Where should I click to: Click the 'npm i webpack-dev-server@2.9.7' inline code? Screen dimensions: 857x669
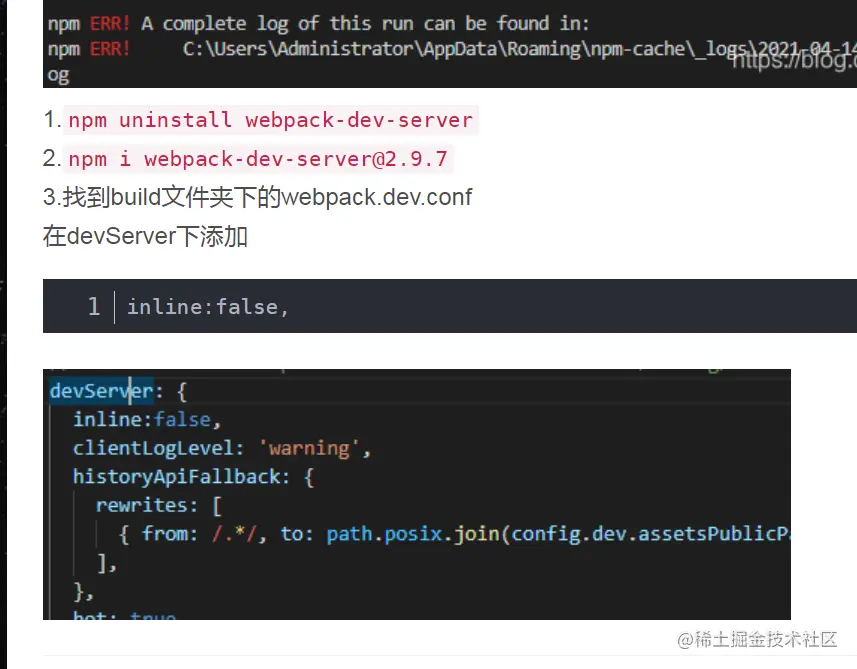(x=258, y=159)
